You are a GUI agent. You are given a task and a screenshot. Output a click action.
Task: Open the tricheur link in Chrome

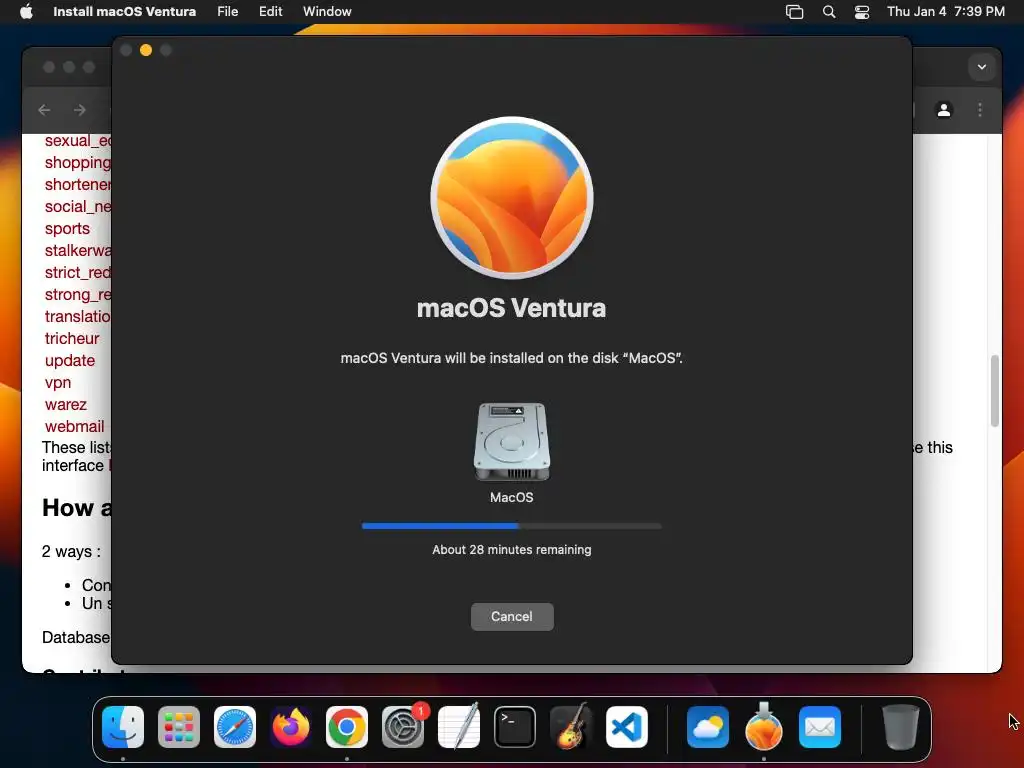point(72,338)
